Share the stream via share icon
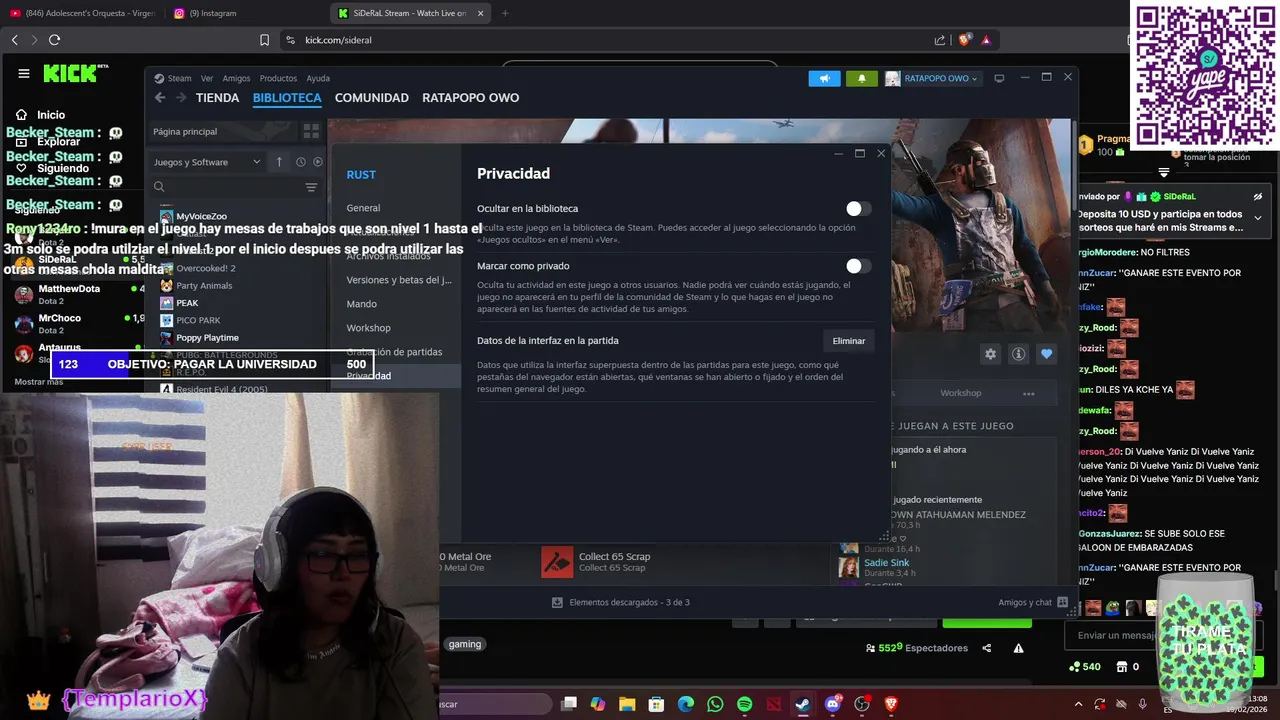The width and height of the screenshot is (1280, 720). tap(987, 648)
